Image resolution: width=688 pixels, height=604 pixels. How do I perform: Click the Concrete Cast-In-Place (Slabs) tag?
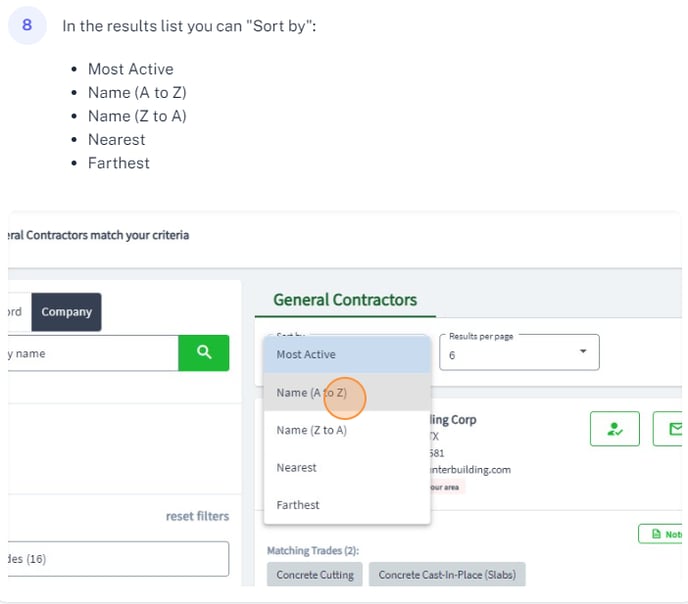(x=447, y=575)
